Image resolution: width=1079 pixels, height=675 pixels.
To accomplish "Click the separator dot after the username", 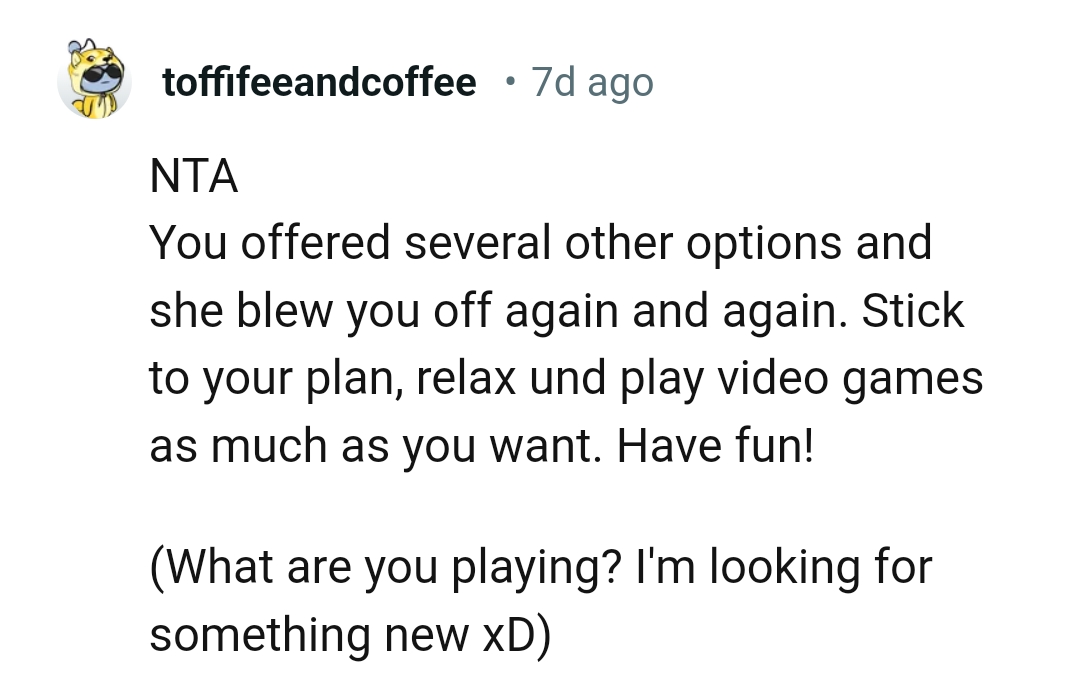I will coord(510,83).
